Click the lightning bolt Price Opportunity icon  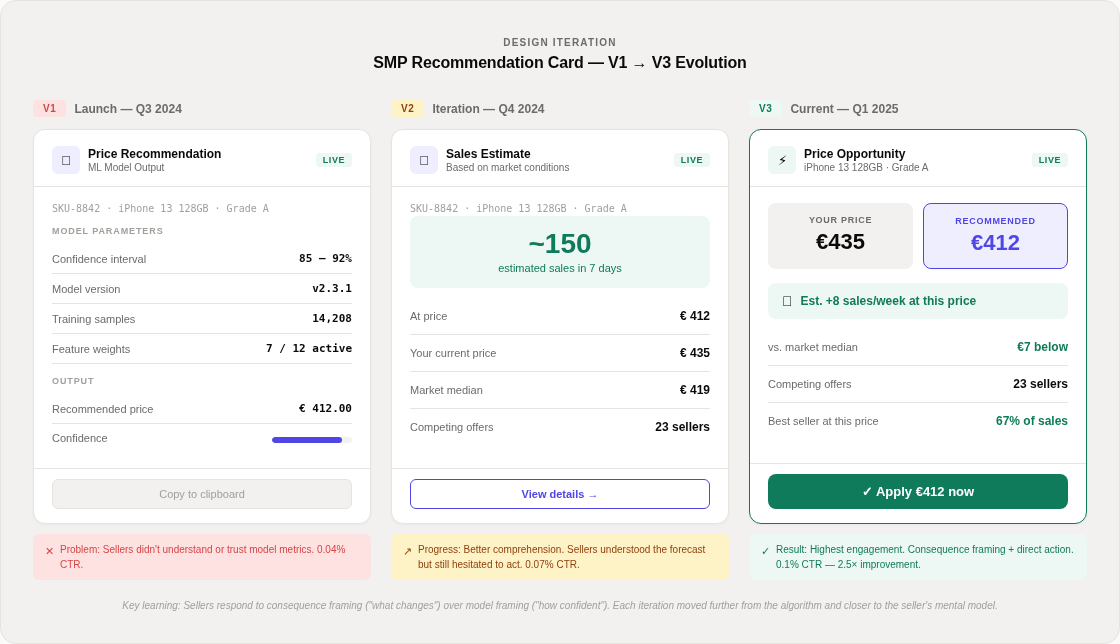[x=782, y=160]
